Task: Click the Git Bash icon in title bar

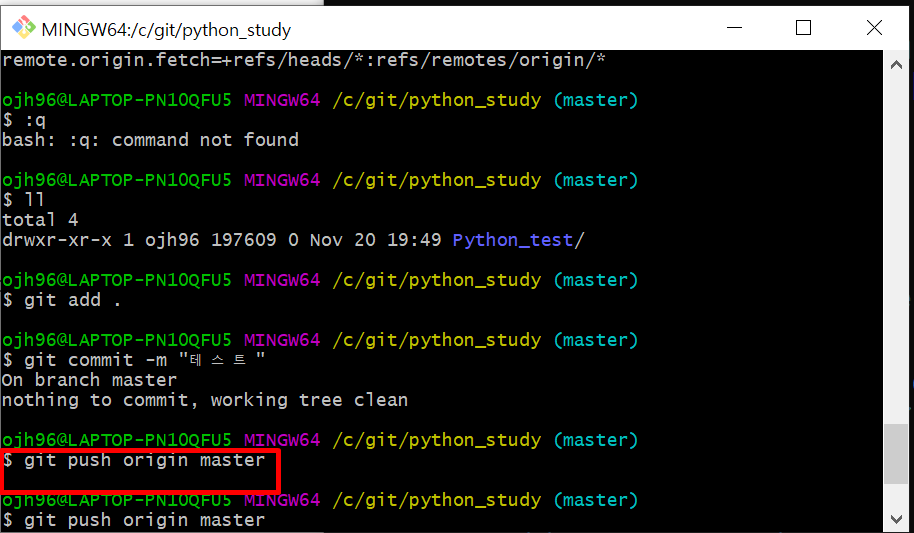Action: coord(23,27)
